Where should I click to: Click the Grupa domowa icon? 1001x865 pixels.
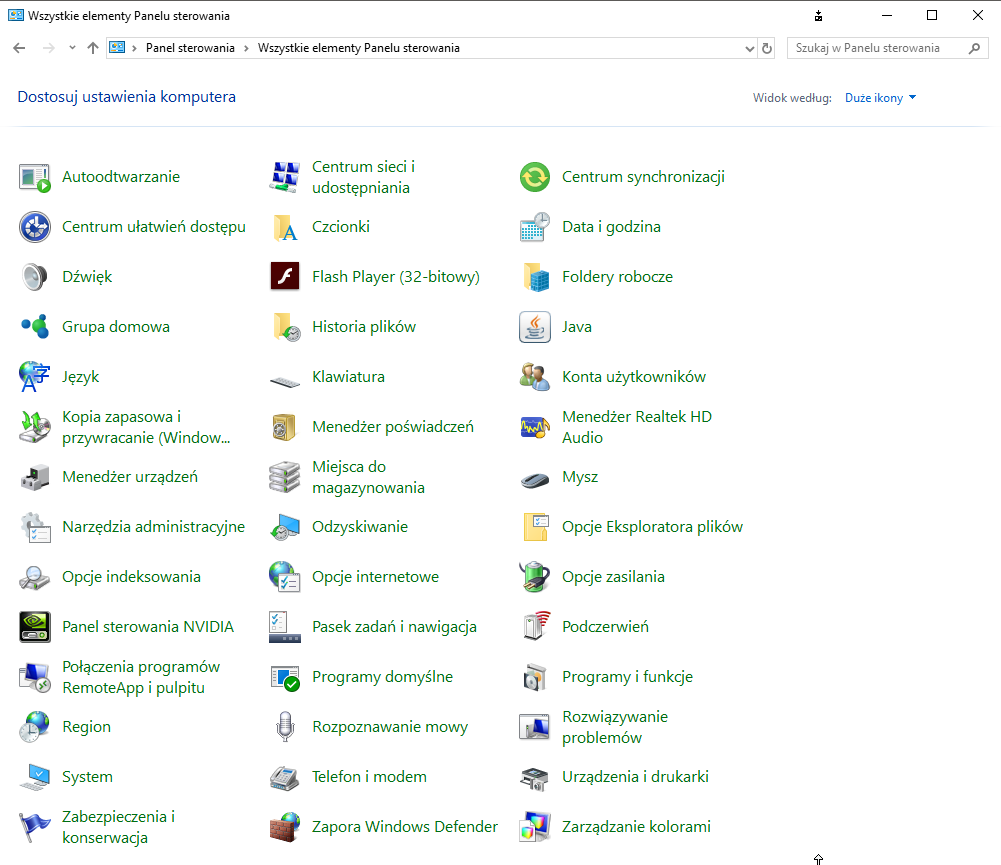click(35, 327)
